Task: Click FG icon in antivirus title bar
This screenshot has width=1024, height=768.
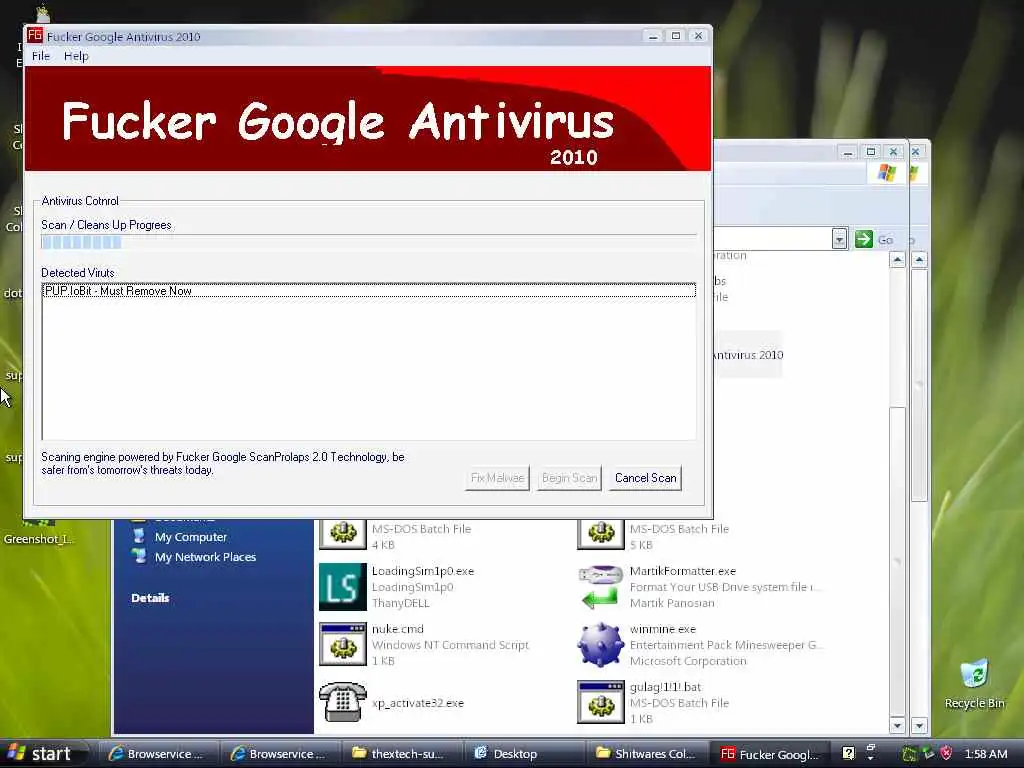Action: [x=35, y=36]
